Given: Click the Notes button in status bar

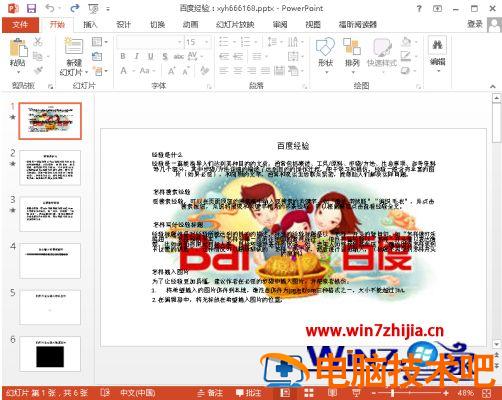Looking at the screenshot, I should tap(210, 393).
